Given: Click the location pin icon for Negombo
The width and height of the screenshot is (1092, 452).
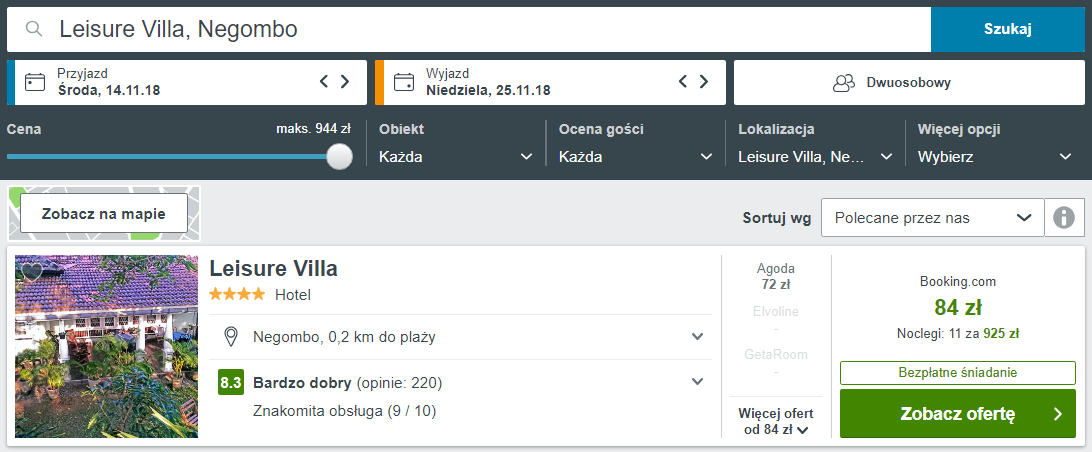Looking at the screenshot, I should pyautogui.click(x=231, y=337).
